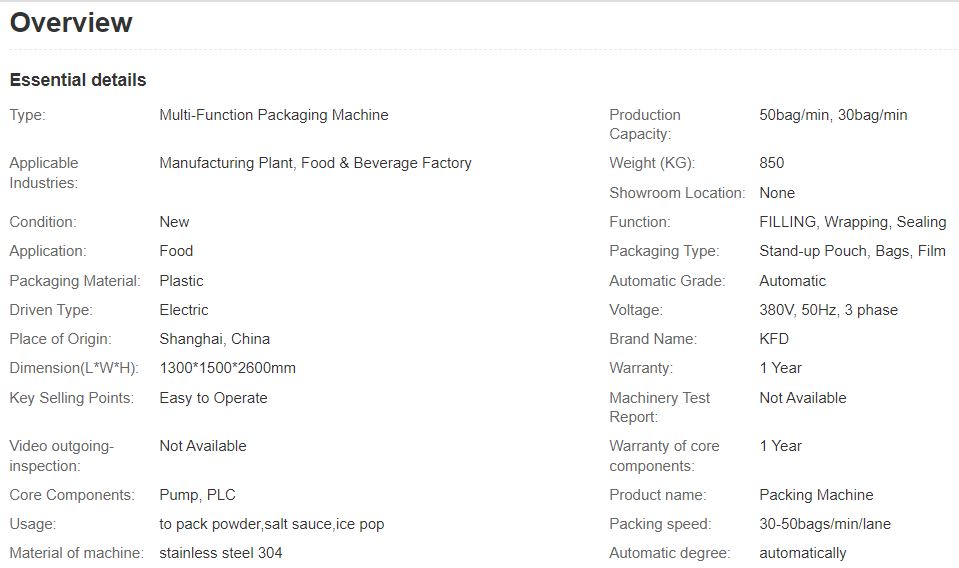Click the Weight (KG) value 850
The height and width of the screenshot is (568, 959).
click(x=771, y=163)
